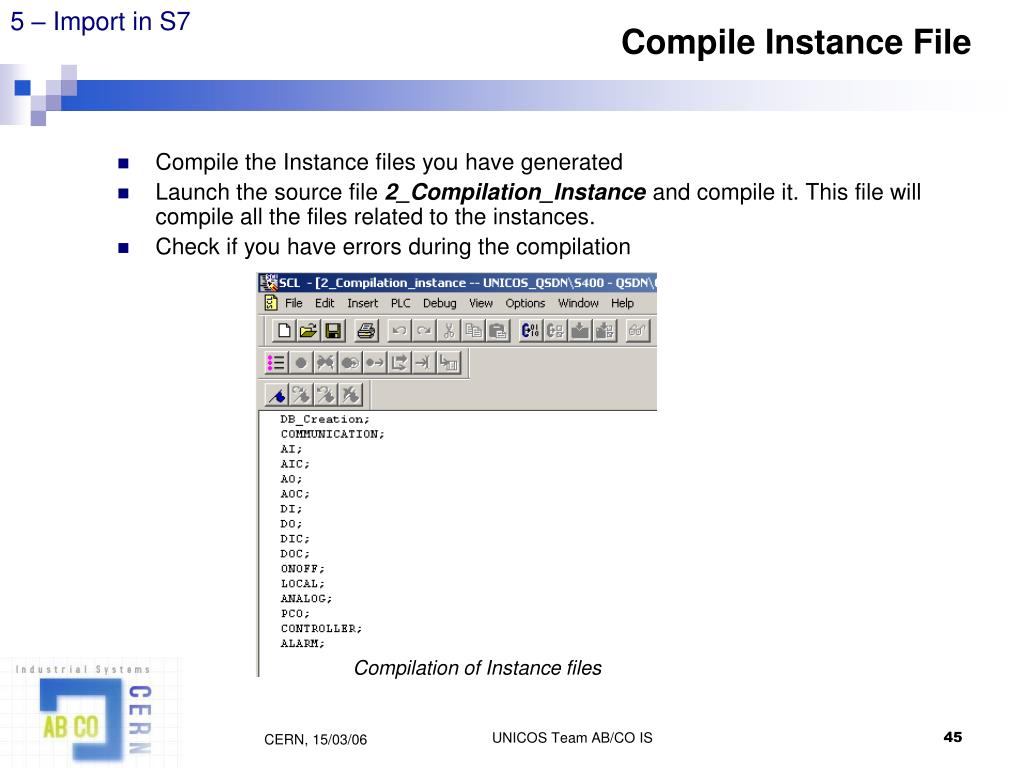Click the New file toolbar icon
The width and height of the screenshot is (1024, 768).
285,331
